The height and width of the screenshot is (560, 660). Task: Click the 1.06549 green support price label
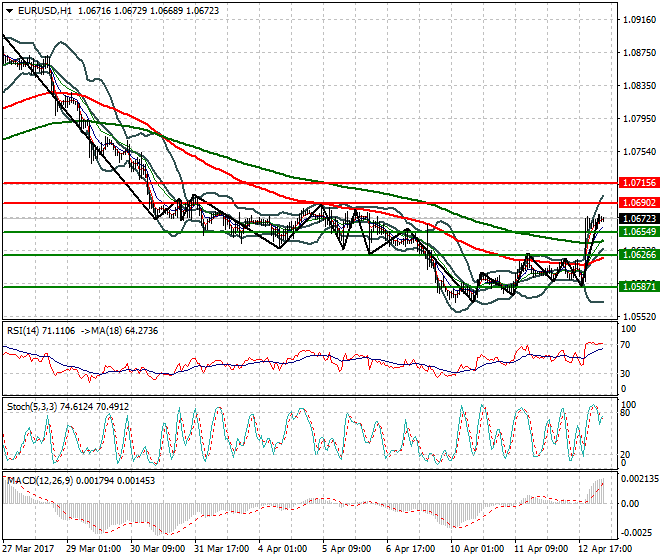(x=639, y=232)
